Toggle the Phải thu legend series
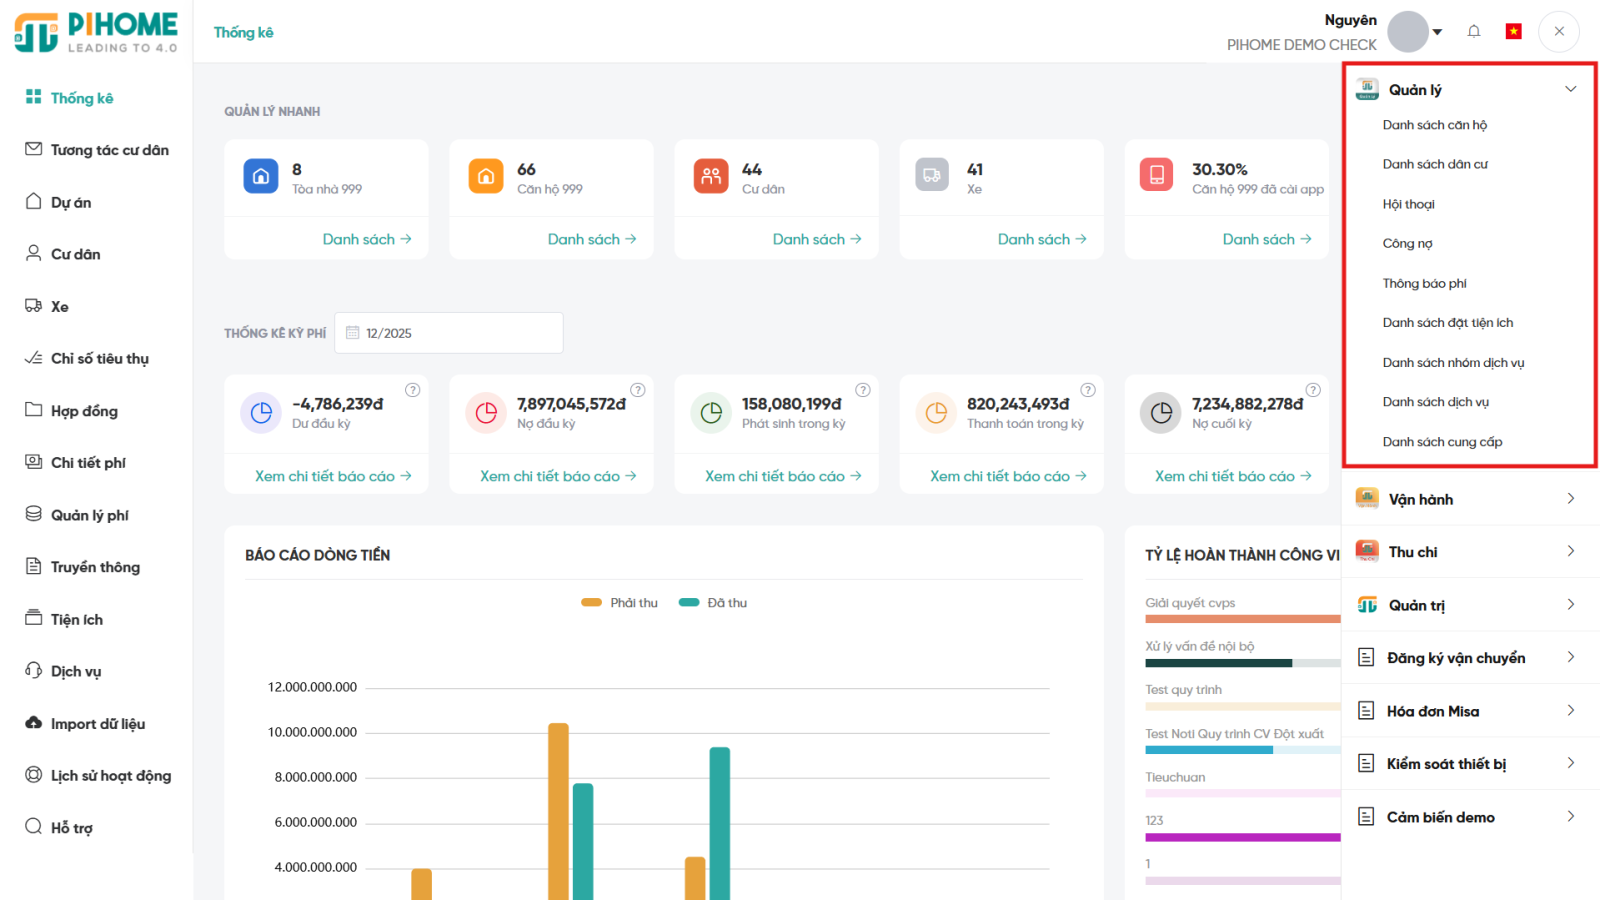Screen dimensions: 1600x900 (x=620, y=603)
